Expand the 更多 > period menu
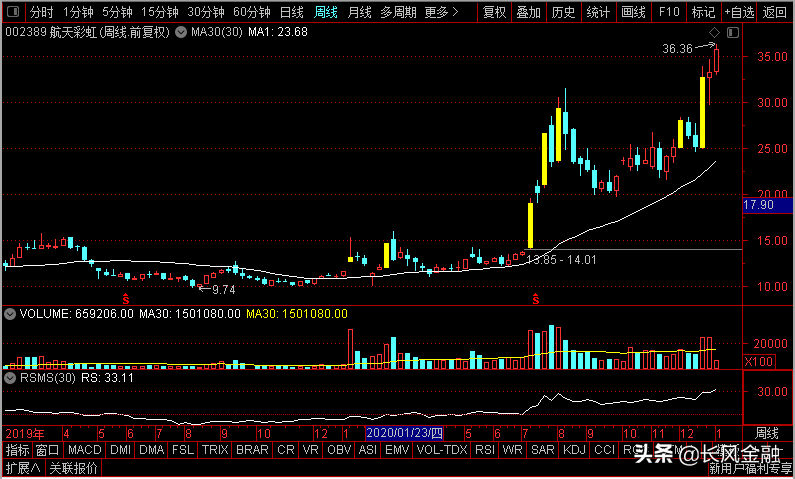The image size is (795, 479). [x=442, y=12]
